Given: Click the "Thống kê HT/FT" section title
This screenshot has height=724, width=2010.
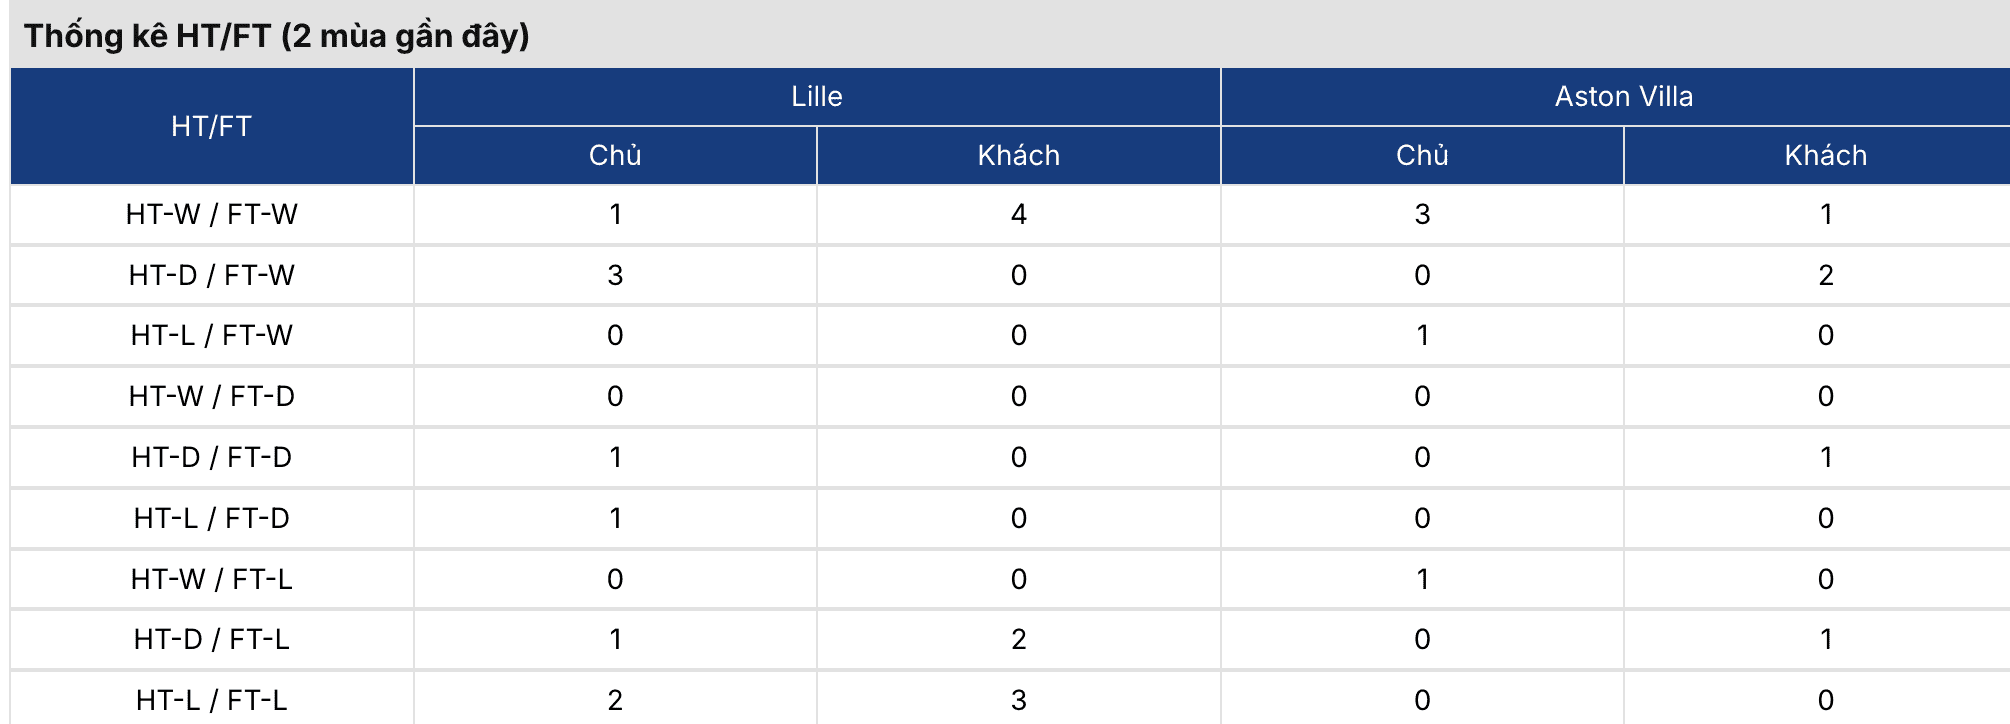Looking at the screenshot, I should pos(276,36).
